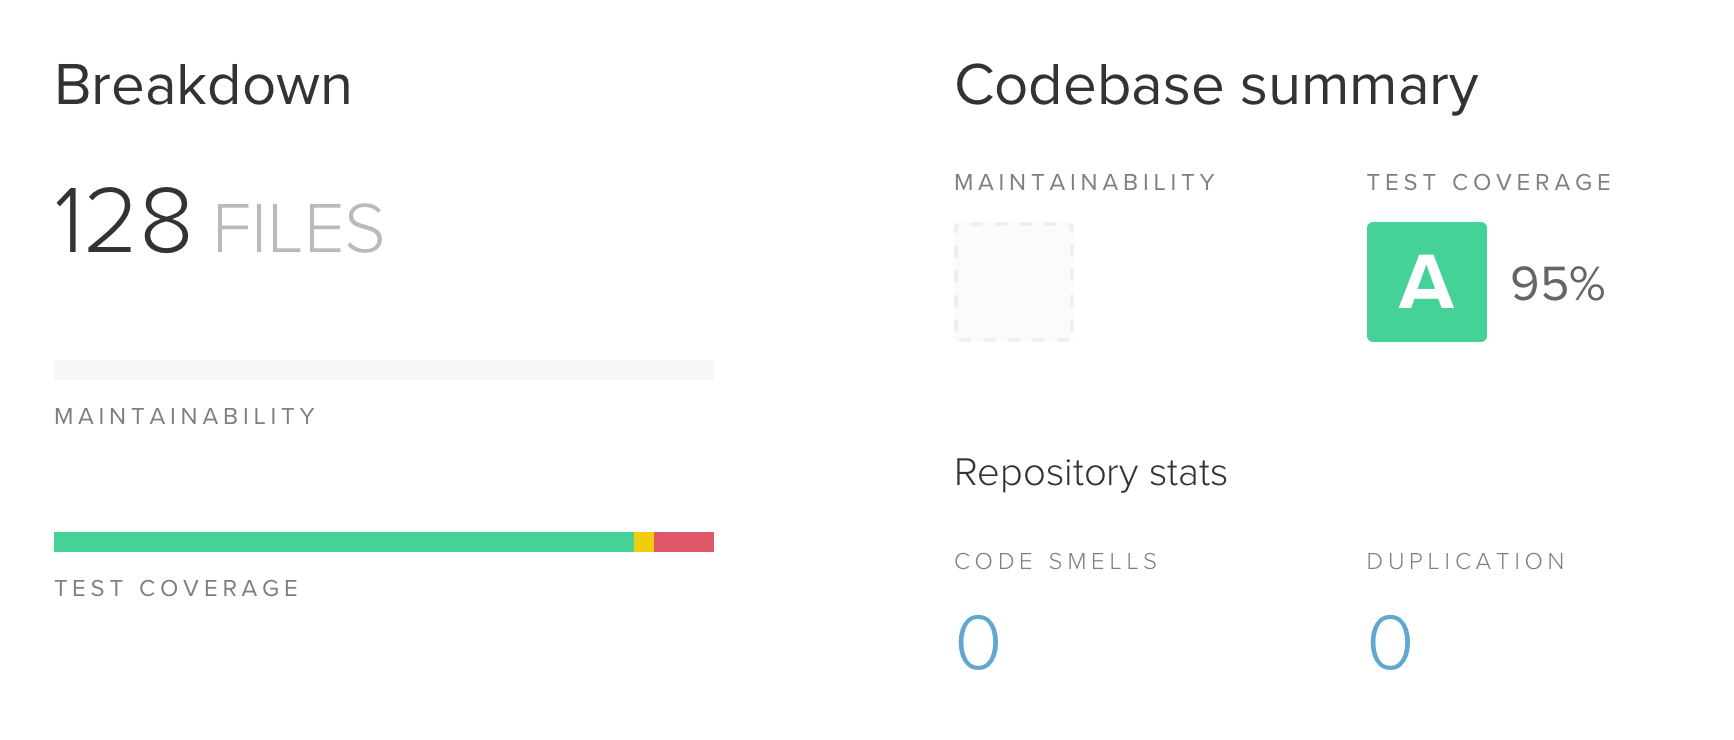This screenshot has height=740, width=1734.
Task: Expand the Maintainability breakdown section
Action: [x=185, y=416]
